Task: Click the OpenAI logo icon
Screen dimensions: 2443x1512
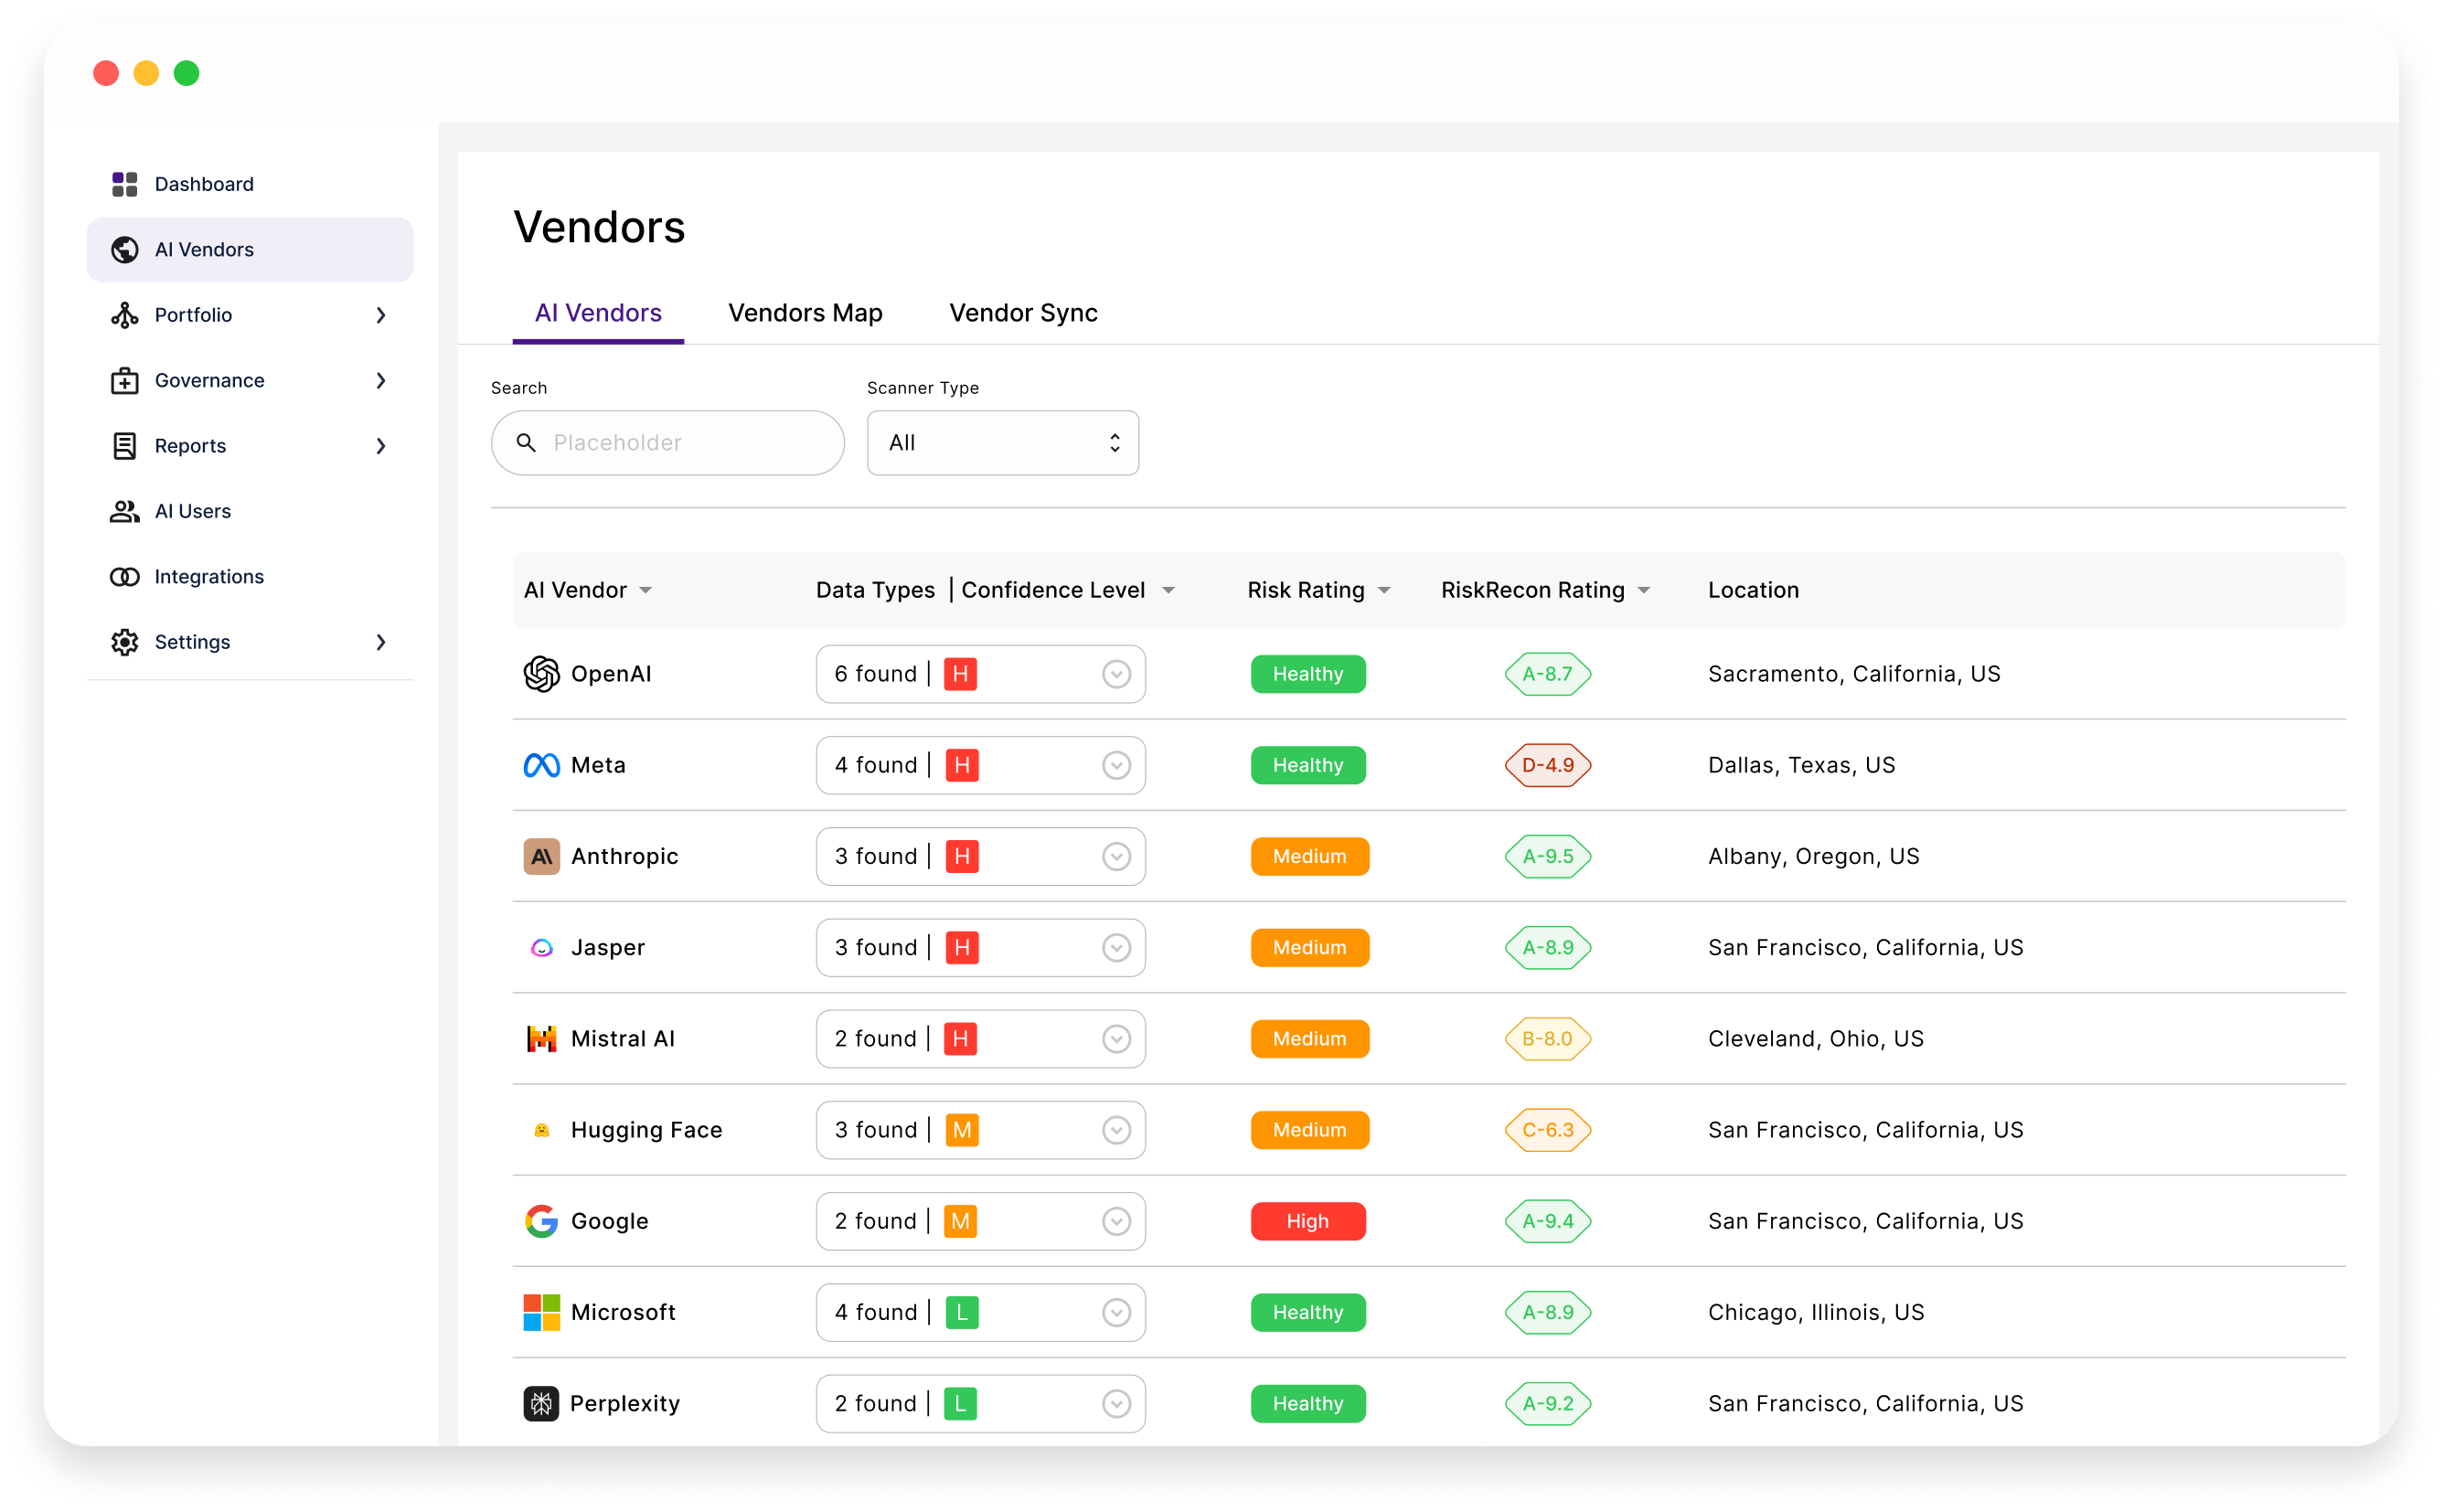Action: point(541,674)
